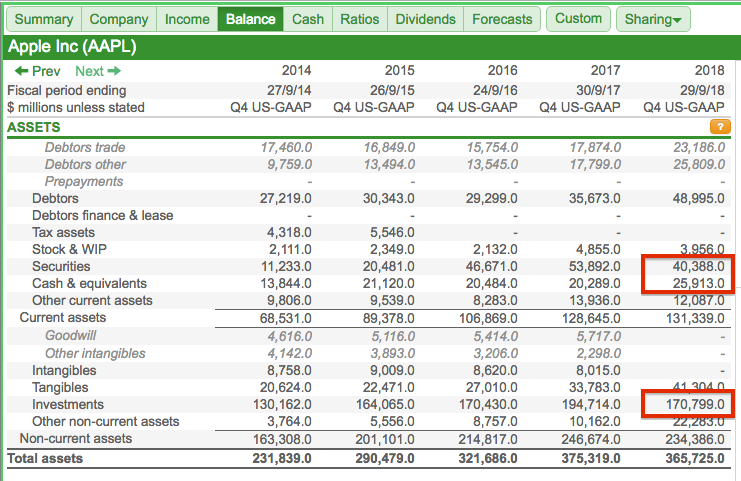The width and height of the screenshot is (741, 481).
Task: Click Current assets 2018 value 131,339.0
Action: (x=695, y=318)
